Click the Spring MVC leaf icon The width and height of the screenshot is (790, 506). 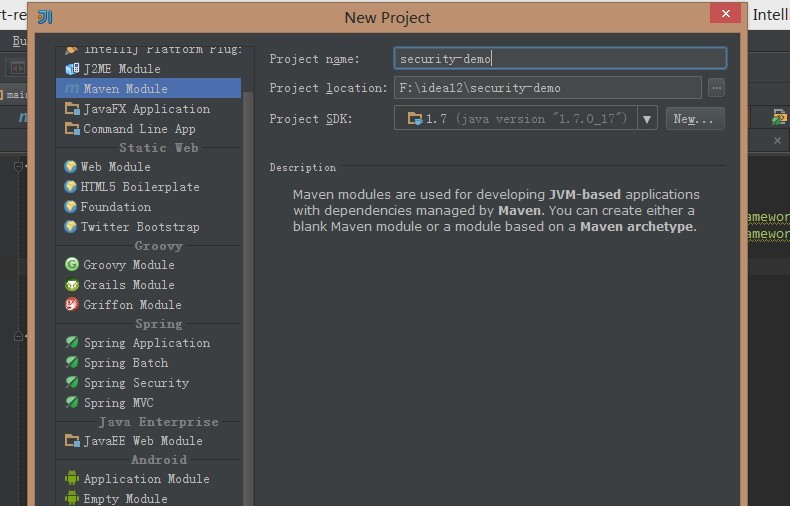pyautogui.click(x=72, y=403)
